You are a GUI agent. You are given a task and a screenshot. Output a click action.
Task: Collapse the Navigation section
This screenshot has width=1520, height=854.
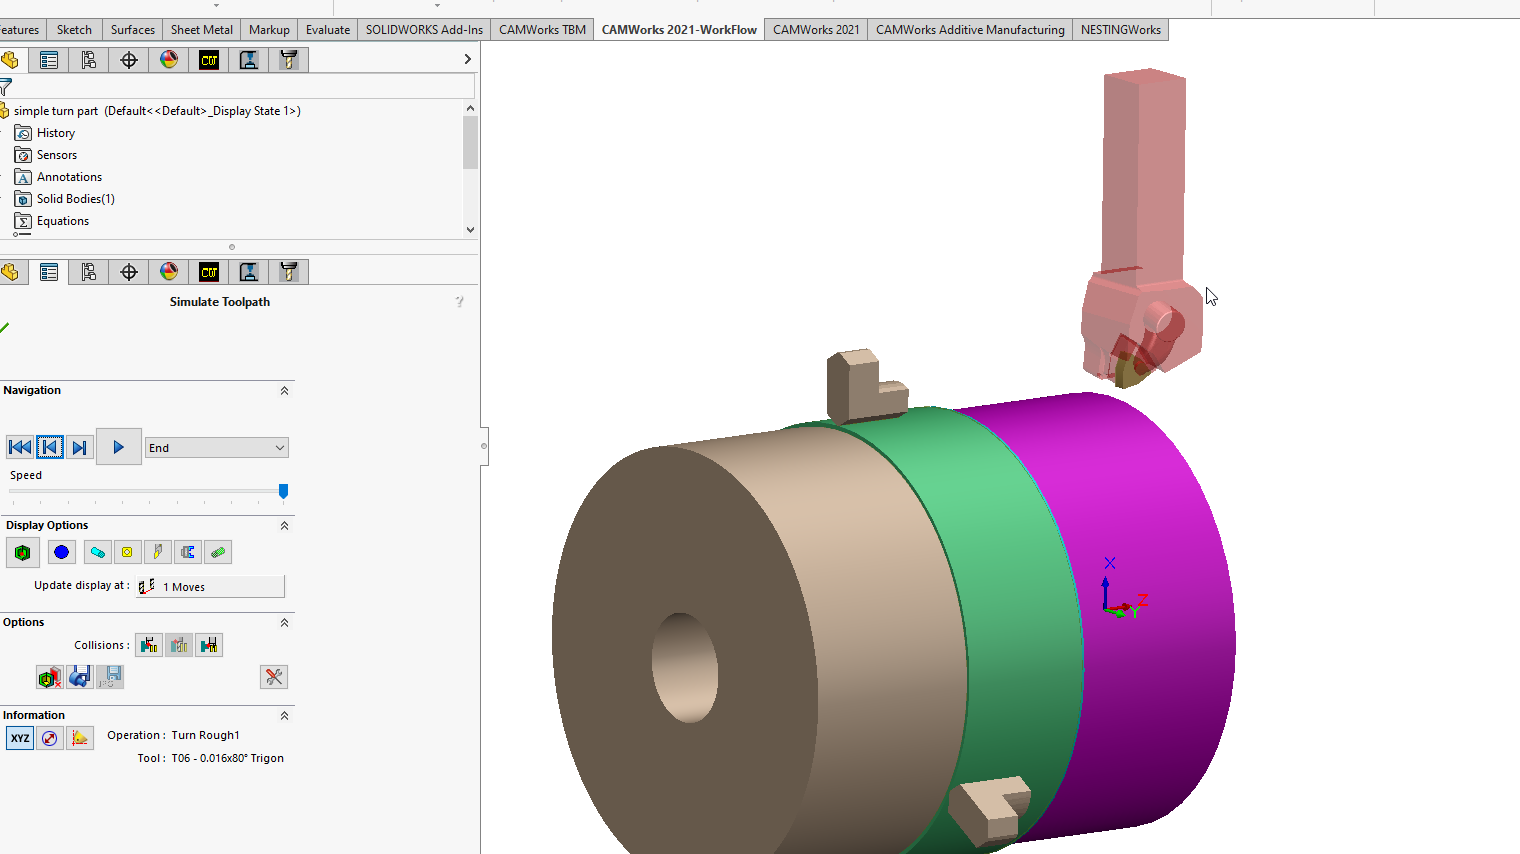tap(284, 391)
